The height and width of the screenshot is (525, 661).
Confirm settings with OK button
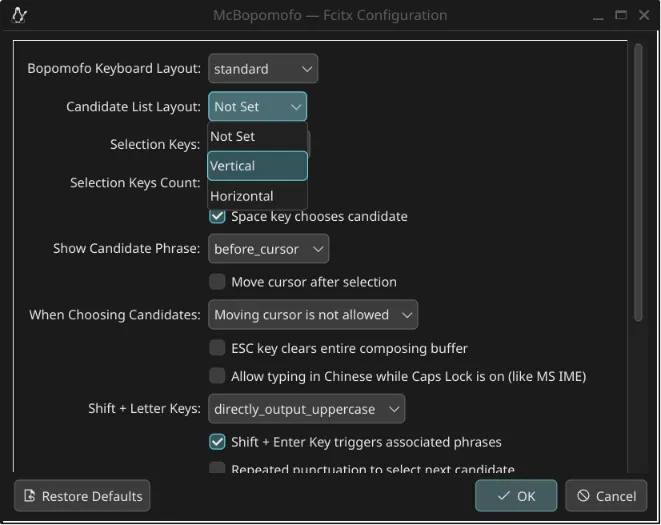click(x=516, y=496)
